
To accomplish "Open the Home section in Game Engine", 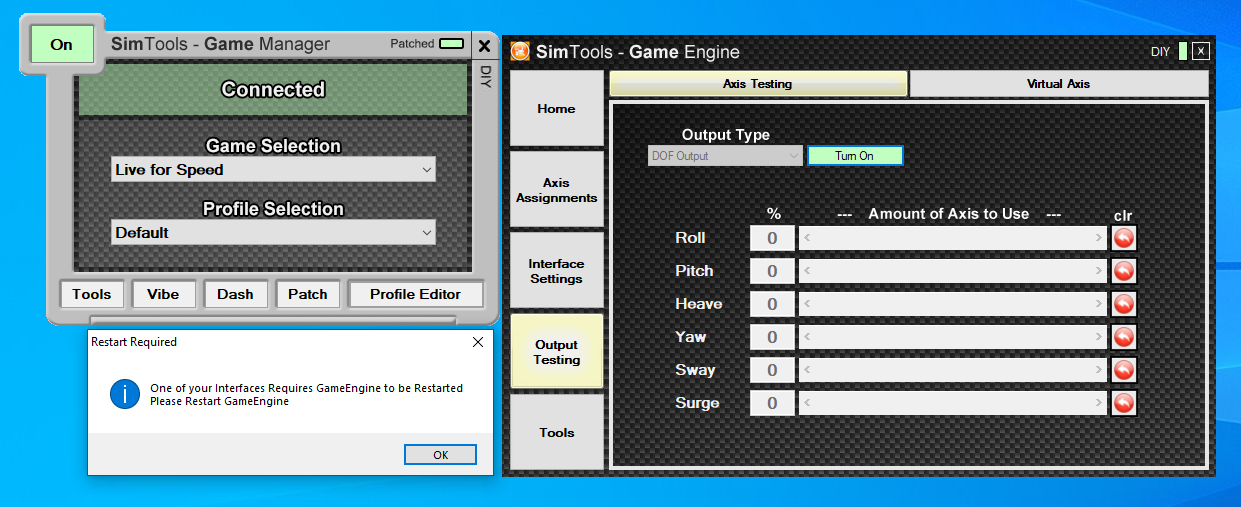I will pyautogui.click(x=557, y=109).
